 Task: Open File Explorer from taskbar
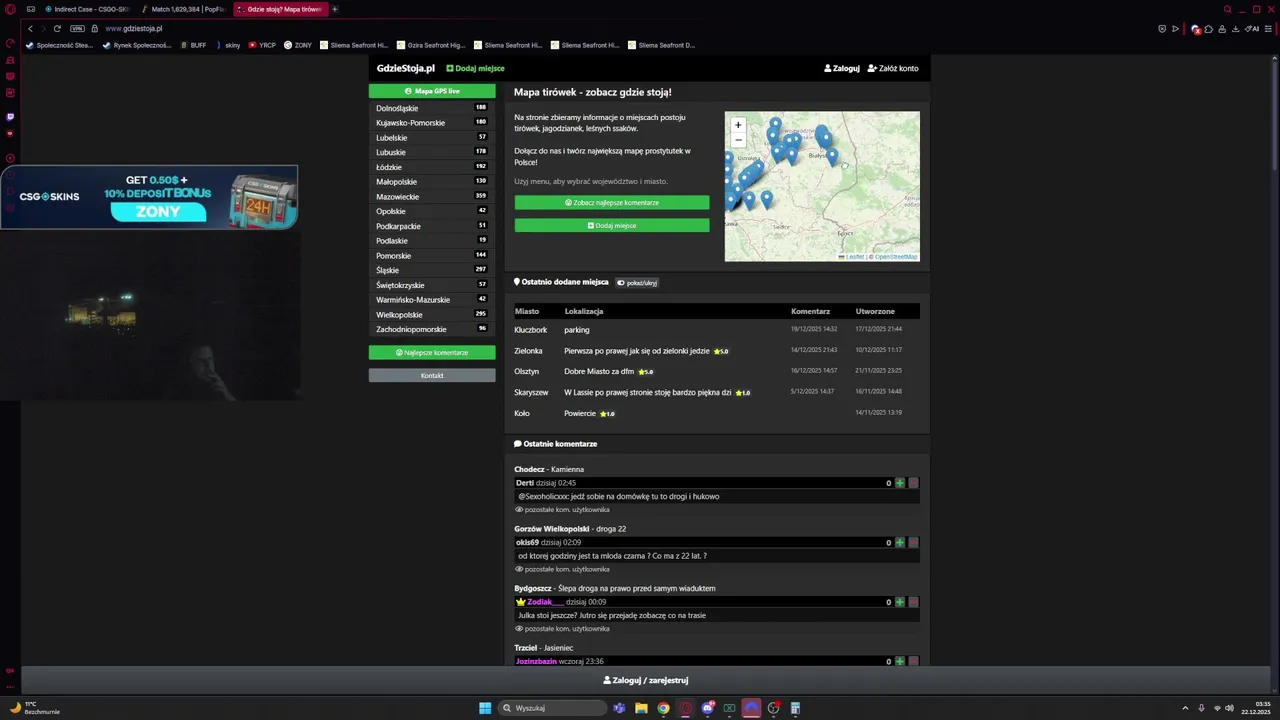tap(641, 708)
